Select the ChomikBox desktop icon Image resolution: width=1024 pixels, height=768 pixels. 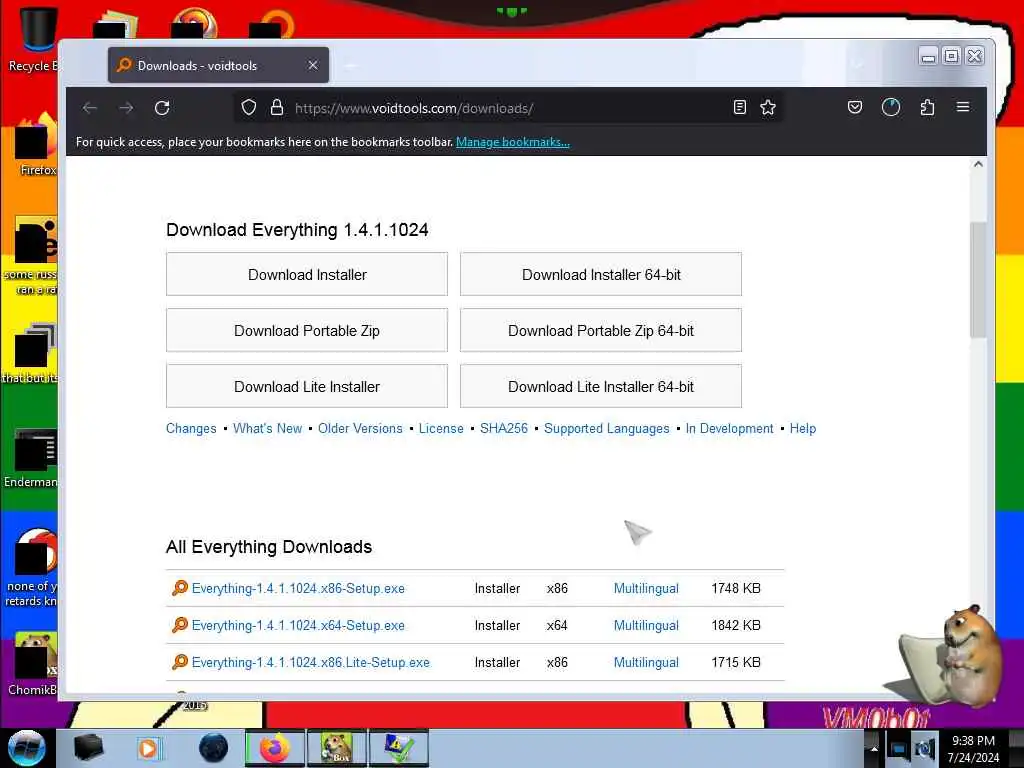32,663
